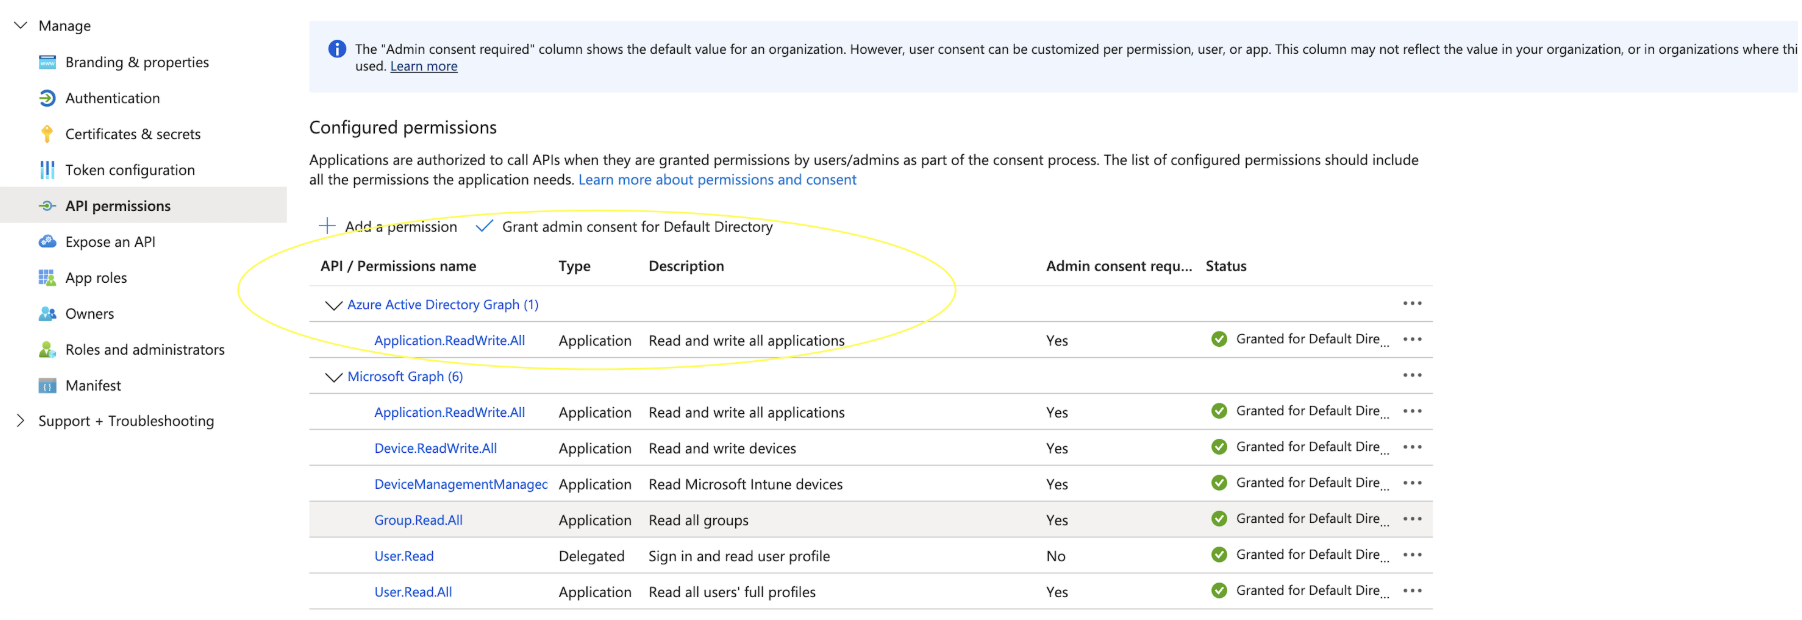The width and height of the screenshot is (1802, 620).
Task: Open Device.ReadWrite.All permission link
Action: (435, 449)
